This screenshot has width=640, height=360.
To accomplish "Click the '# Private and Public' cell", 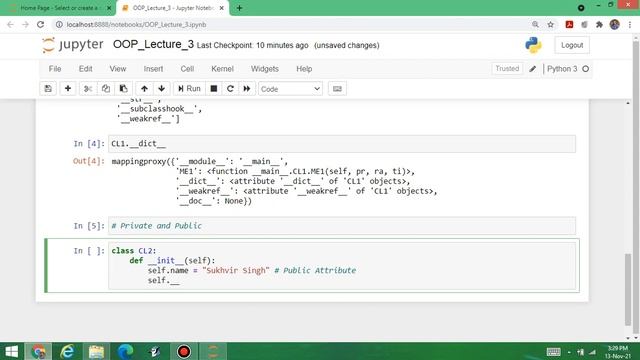I will [342, 226].
